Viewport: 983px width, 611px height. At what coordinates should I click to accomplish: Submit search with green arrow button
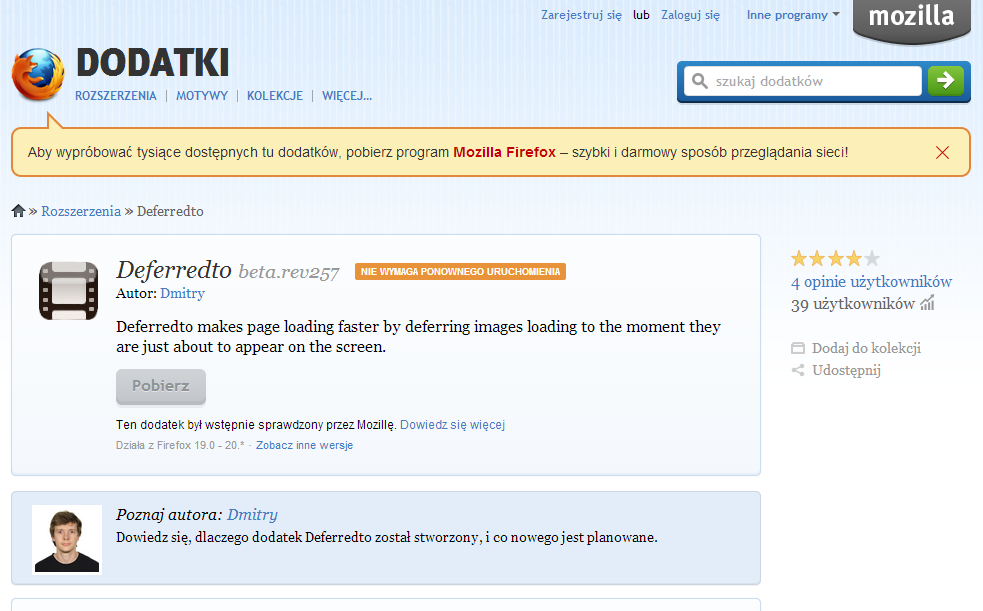click(x=945, y=81)
